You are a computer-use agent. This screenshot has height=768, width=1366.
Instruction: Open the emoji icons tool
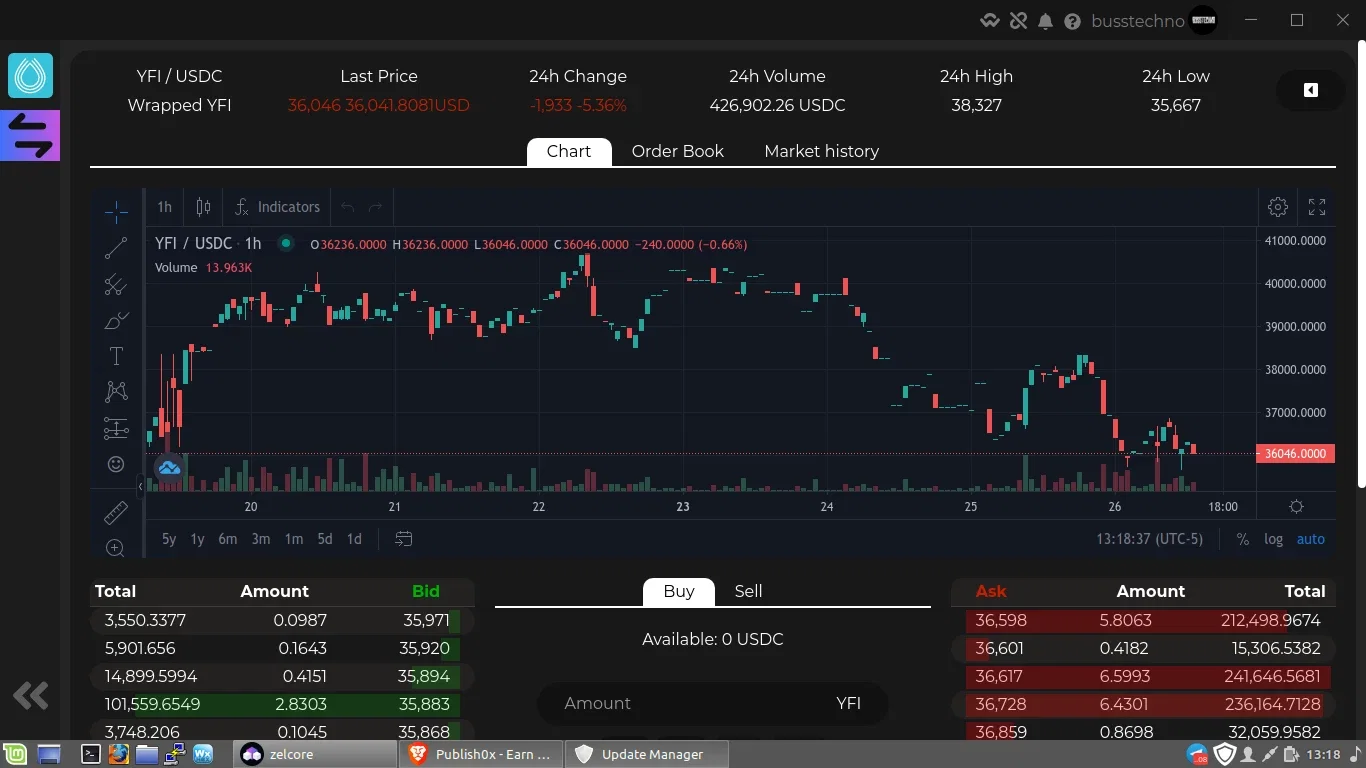(x=116, y=464)
